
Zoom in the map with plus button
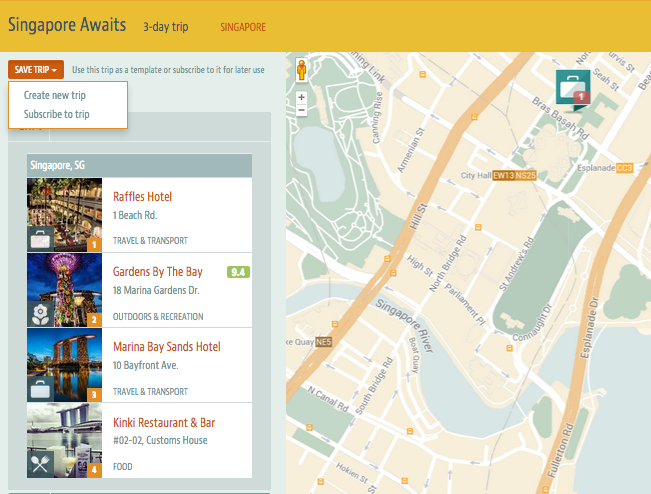click(301, 97)
